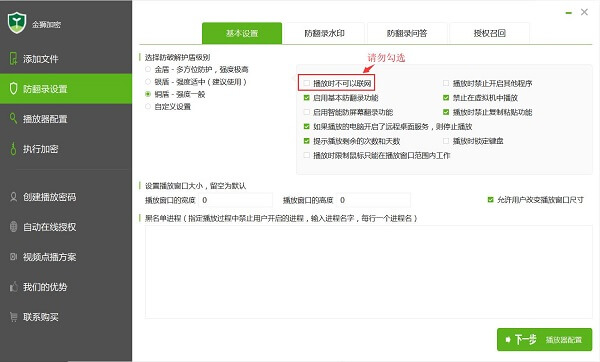Toggle 播放时禁止复制粘贴功能 checkbox

[x=446, y=112]
